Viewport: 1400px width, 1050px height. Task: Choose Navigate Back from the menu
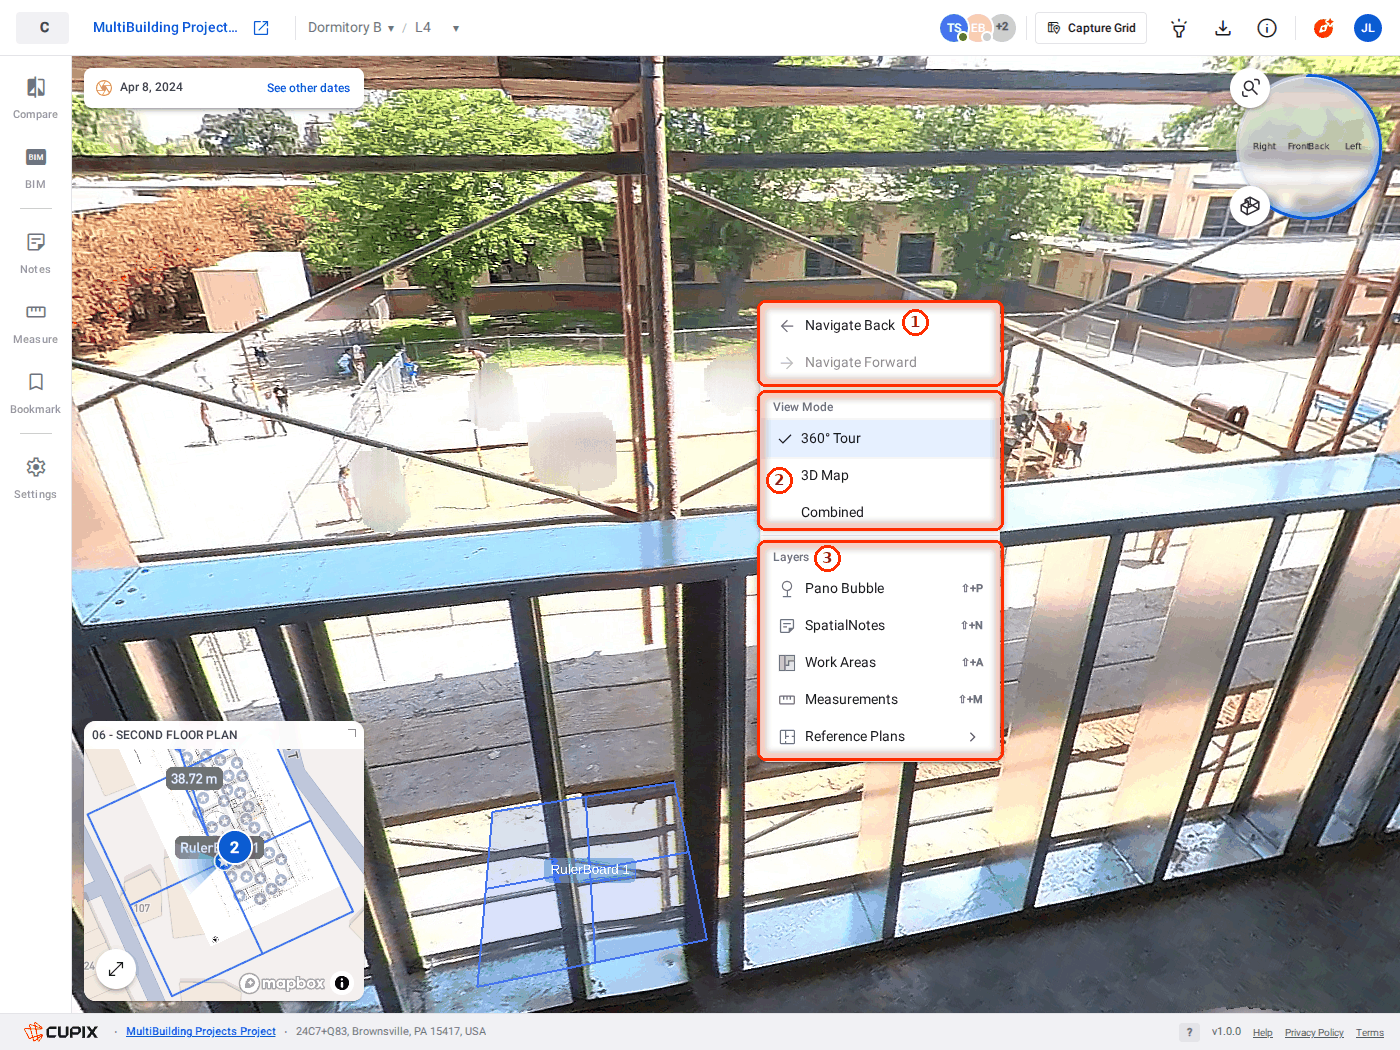881,325
